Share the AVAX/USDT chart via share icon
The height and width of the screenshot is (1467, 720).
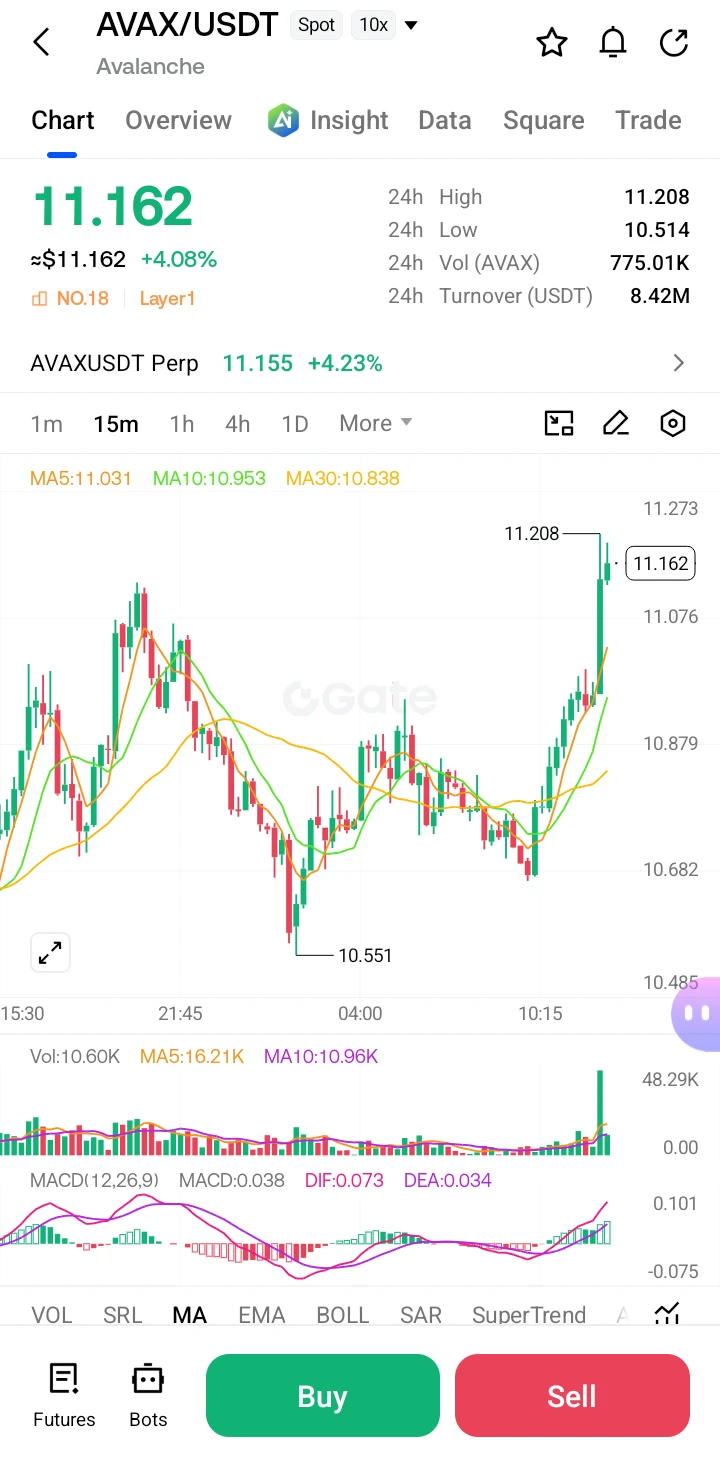675,42
